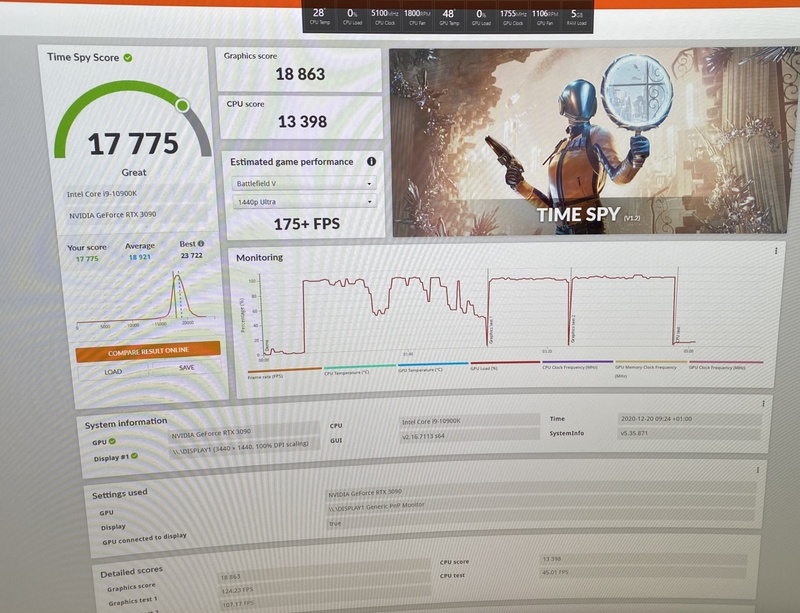Click the 175+ FPS estimate
The image size is (800, 613).
(307, 224)
